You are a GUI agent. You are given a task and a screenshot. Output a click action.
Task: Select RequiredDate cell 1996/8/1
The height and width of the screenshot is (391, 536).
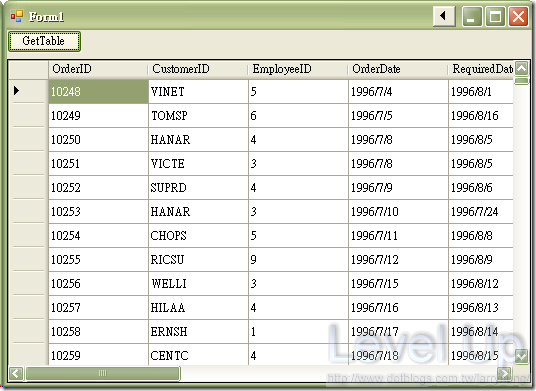(x=481, y=92)
